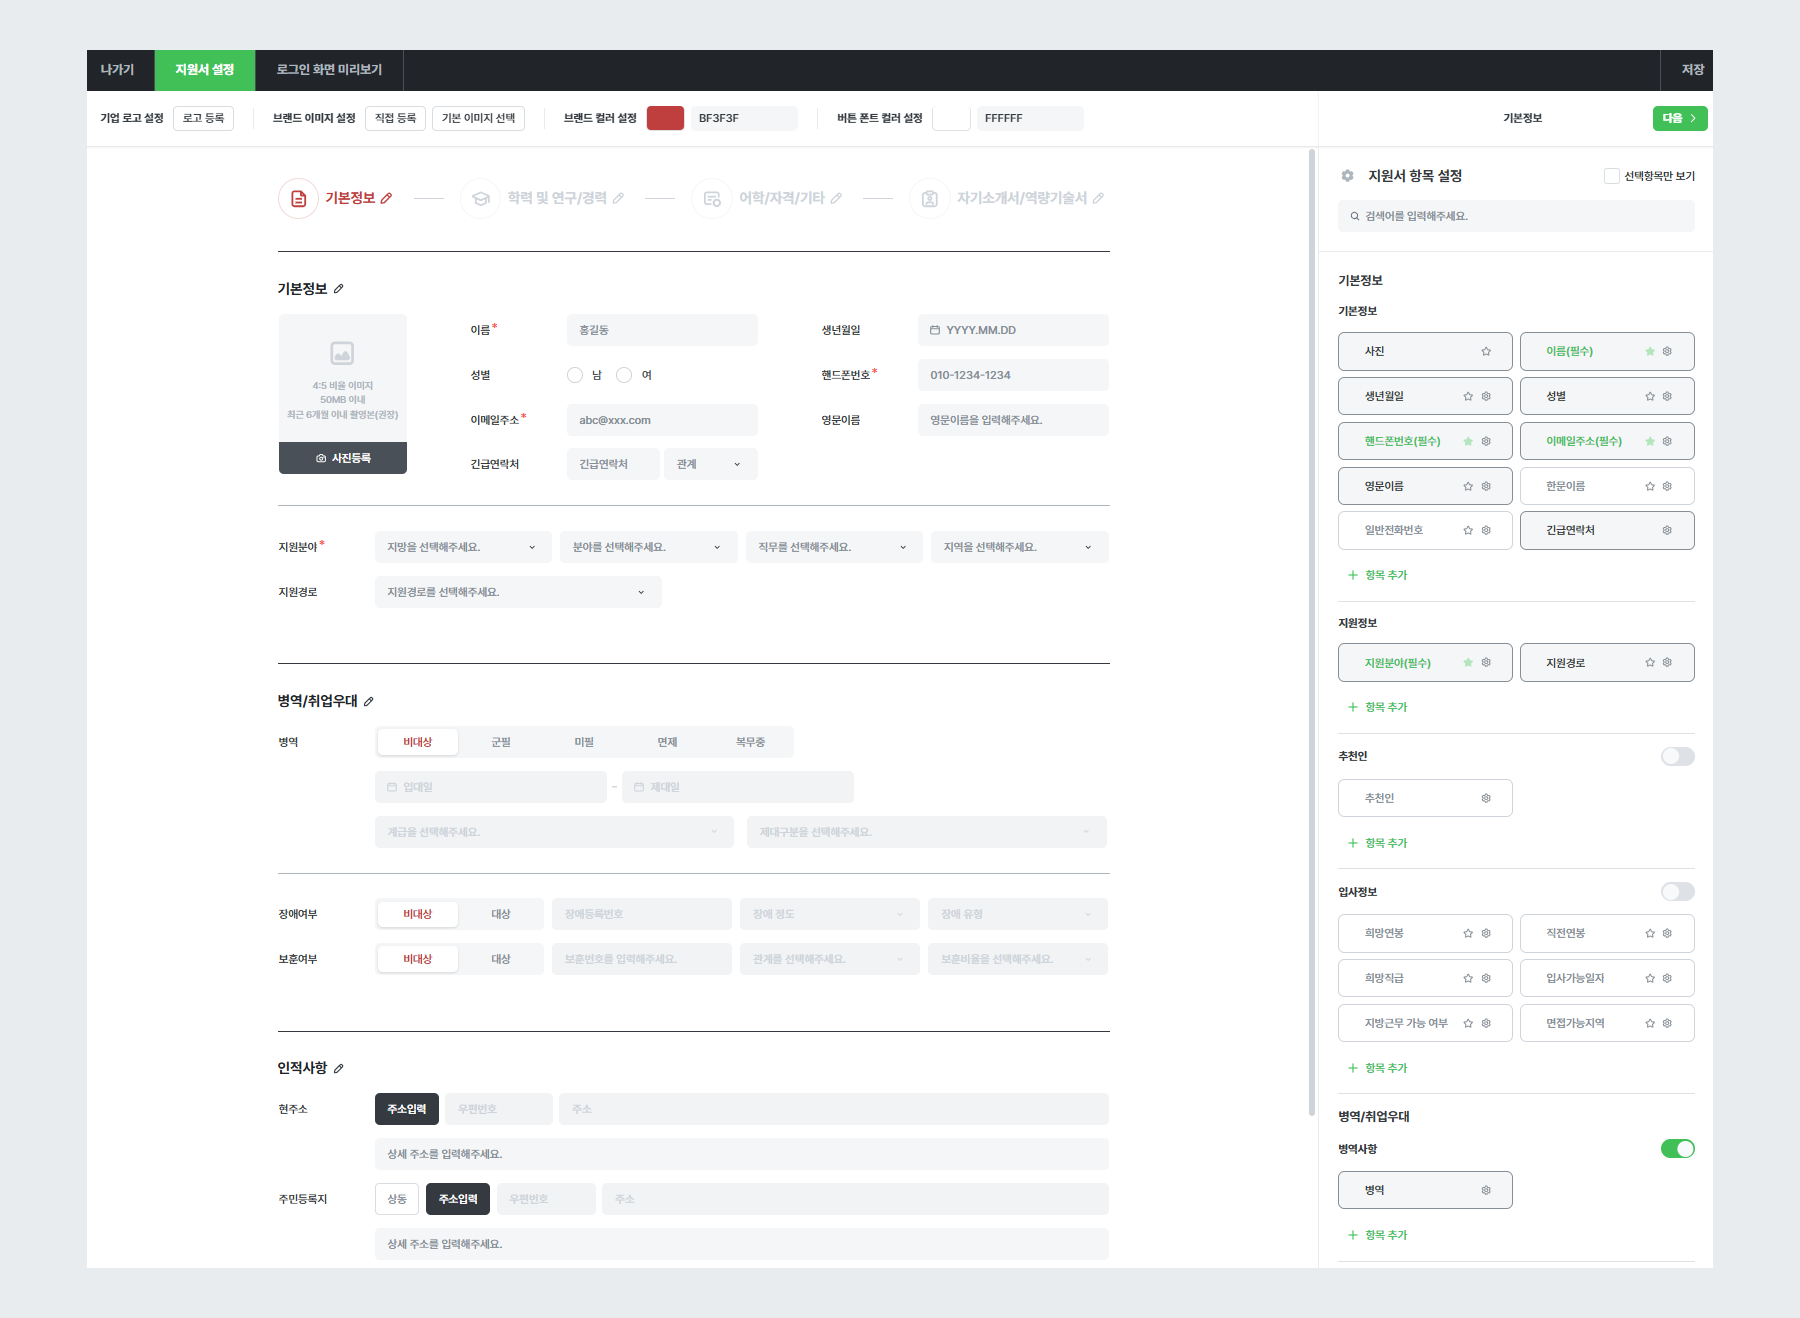1800x1318 pixels.
Task: Click the red brand color swatch
Action: pos(665,118)
